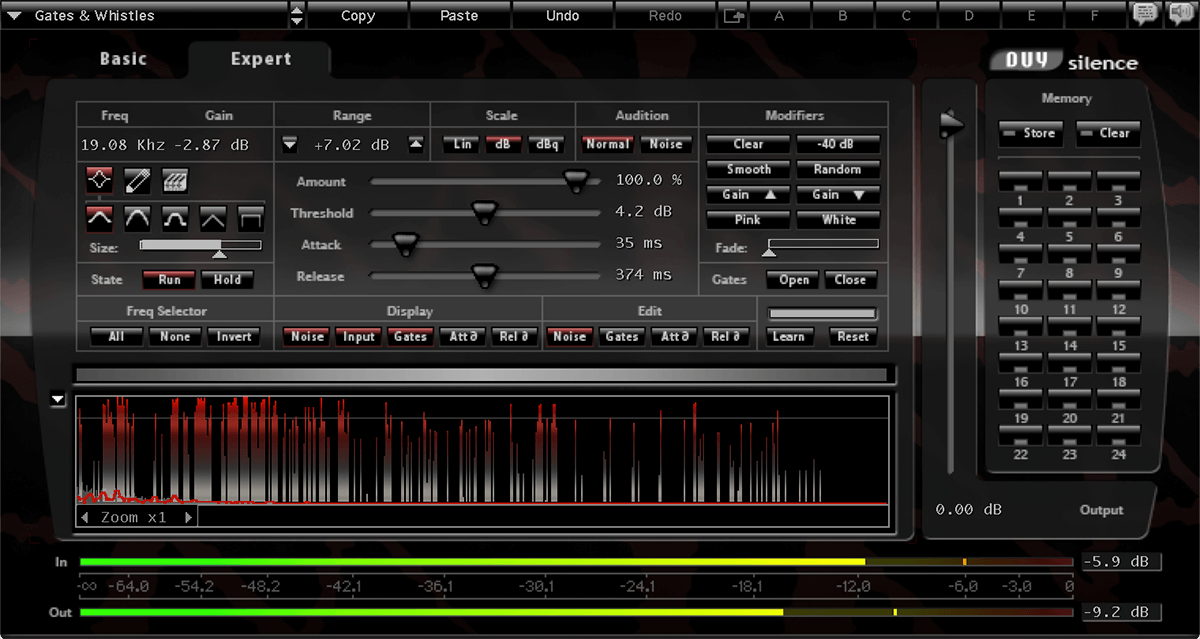Select preset slot B in top bar
The width and height of the screenshot is (1200, 639).
click(842, 16)
